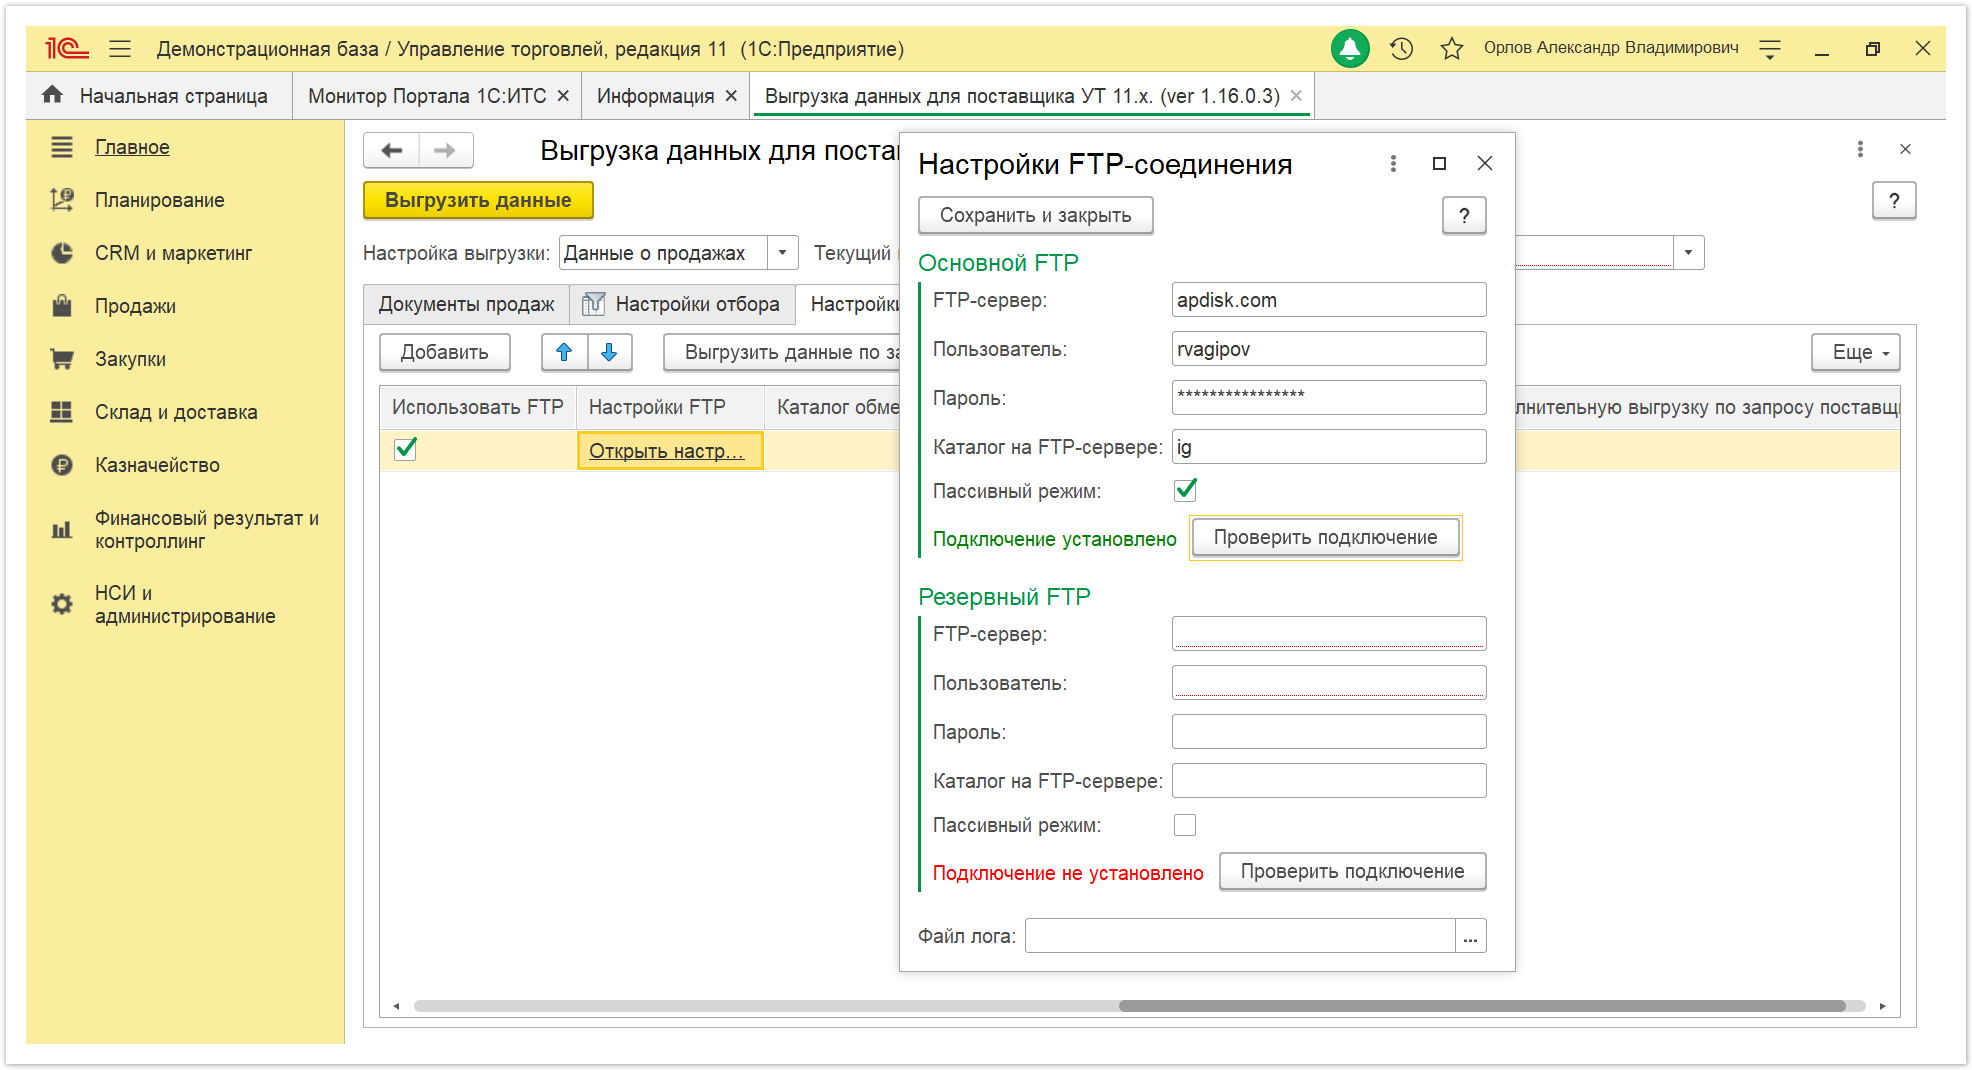
Task: Click main Каталог на FTP-сервере field
Action: click(x=1329, y=447)
